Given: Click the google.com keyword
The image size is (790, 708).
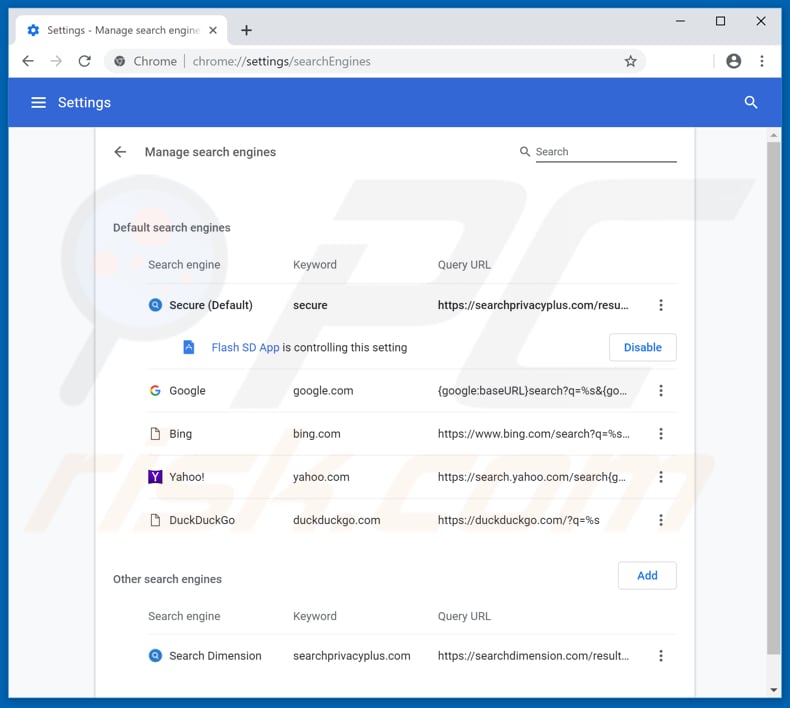Looking at the screenshot, I should point(323,391).
